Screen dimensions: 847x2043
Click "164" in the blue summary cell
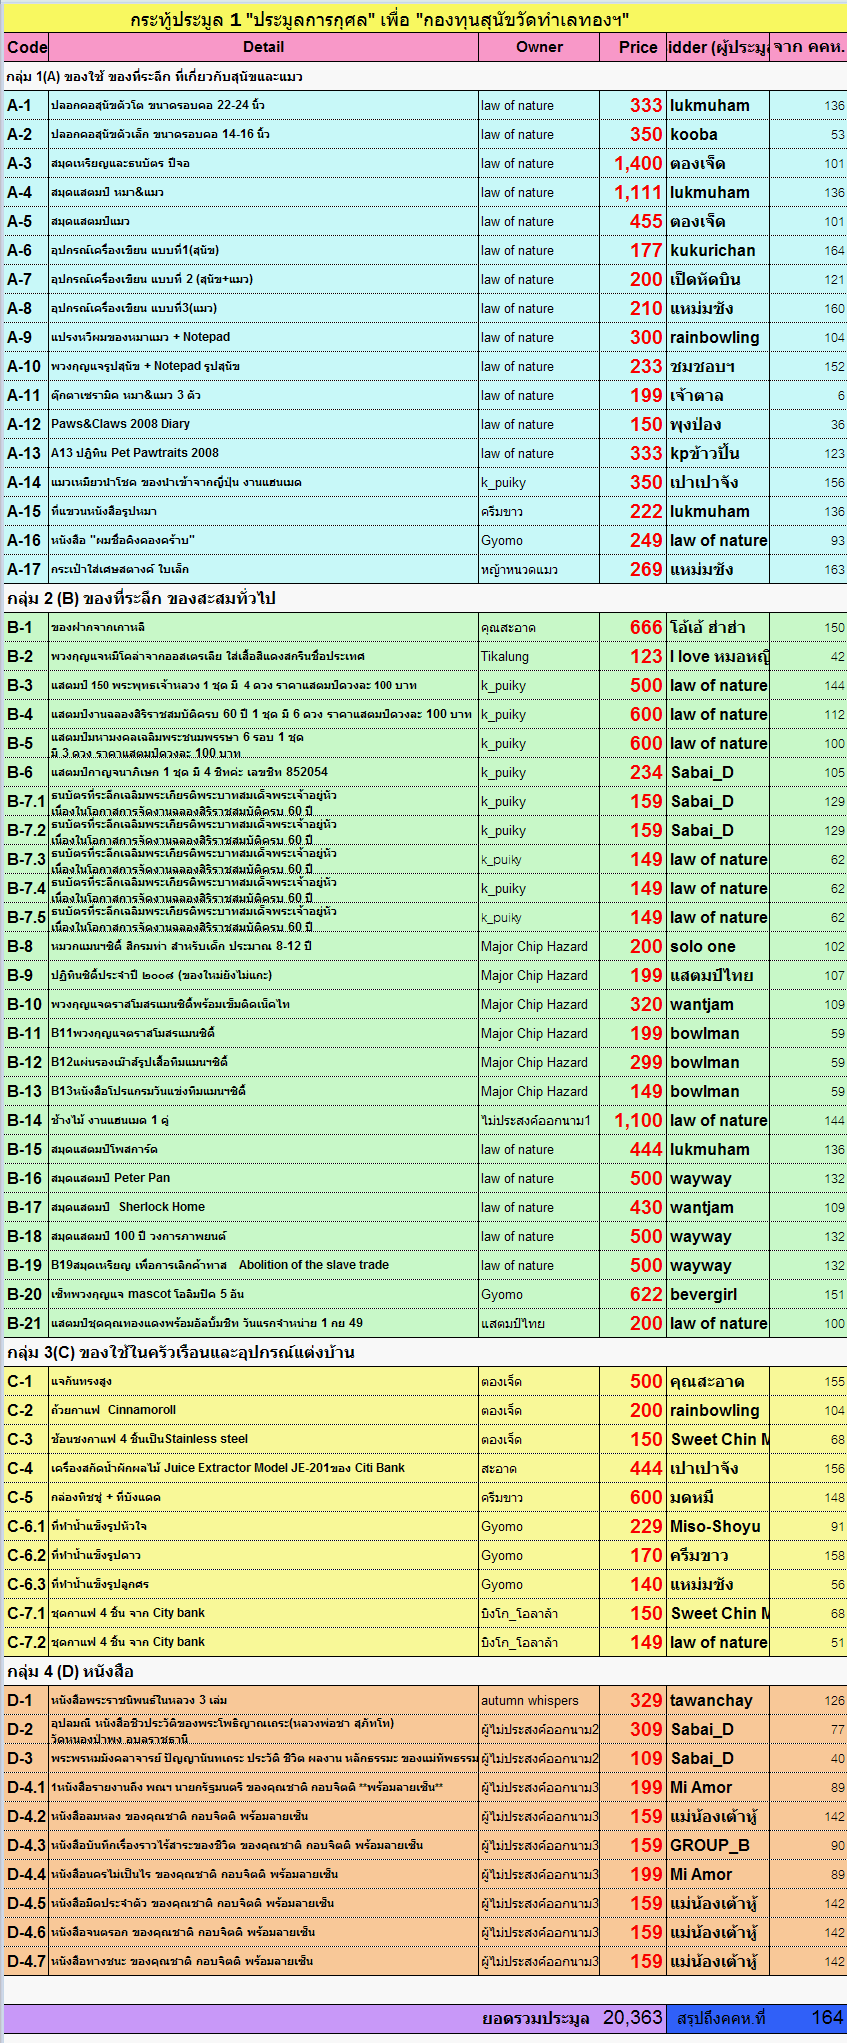pos(827,2018)
